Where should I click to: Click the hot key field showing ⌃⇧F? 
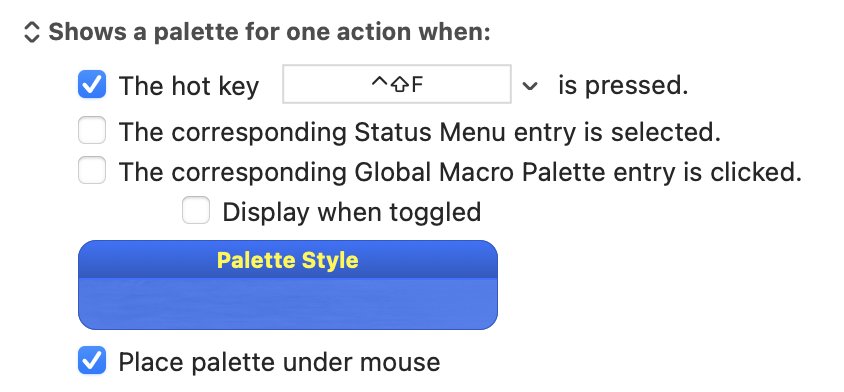tap(397, 84)
